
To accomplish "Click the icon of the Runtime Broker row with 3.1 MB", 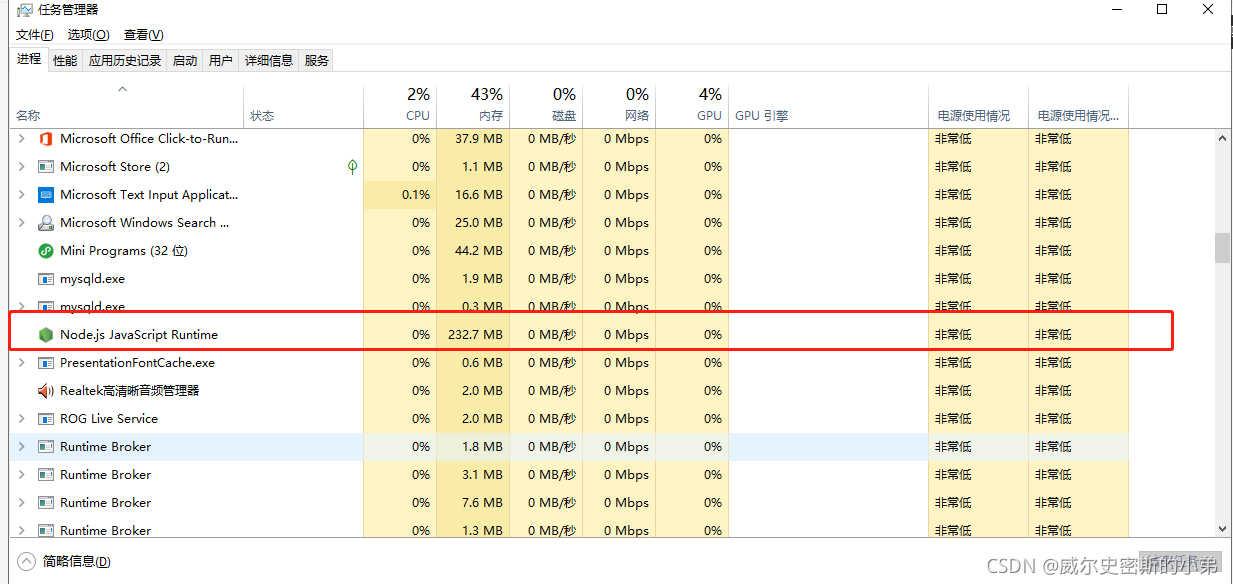I will [45, 474].
